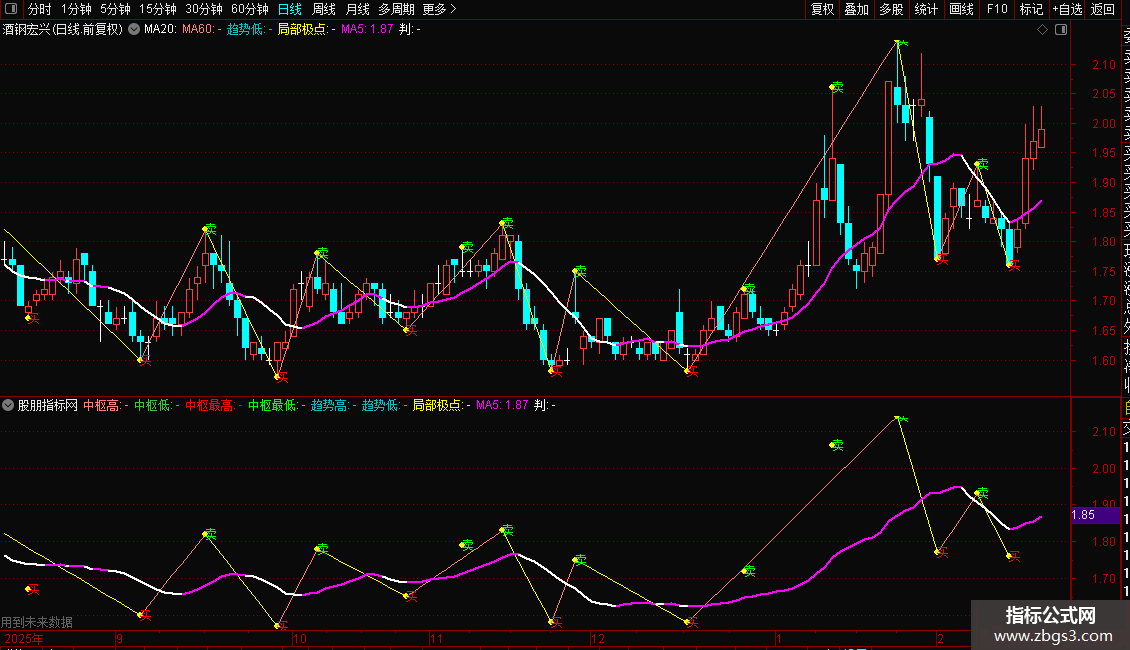
Task: Switch to the 分时 chart tab
Action: pyautogui.click(x=40, y=9)
